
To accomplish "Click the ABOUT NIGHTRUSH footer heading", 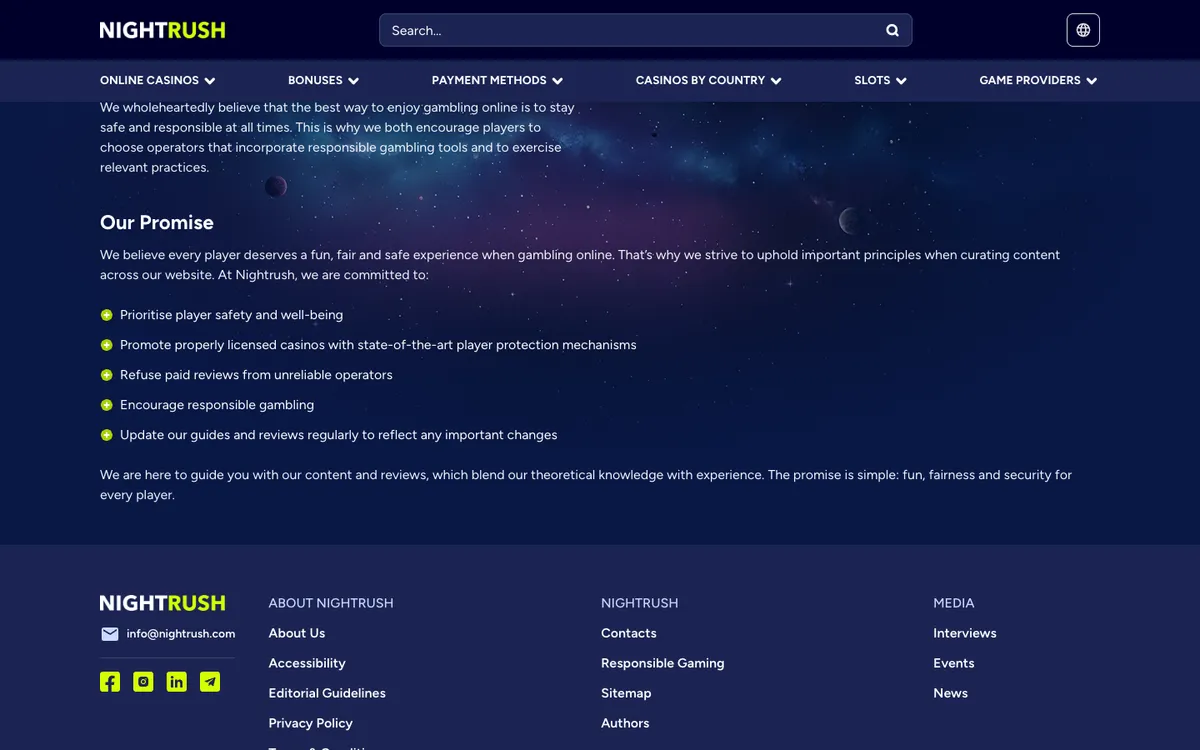I will pyautogui.click(x=331, y=603).
